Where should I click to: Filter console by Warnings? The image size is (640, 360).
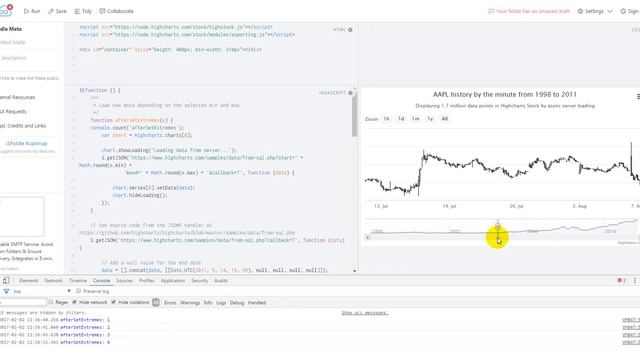[x=190, y=303]
